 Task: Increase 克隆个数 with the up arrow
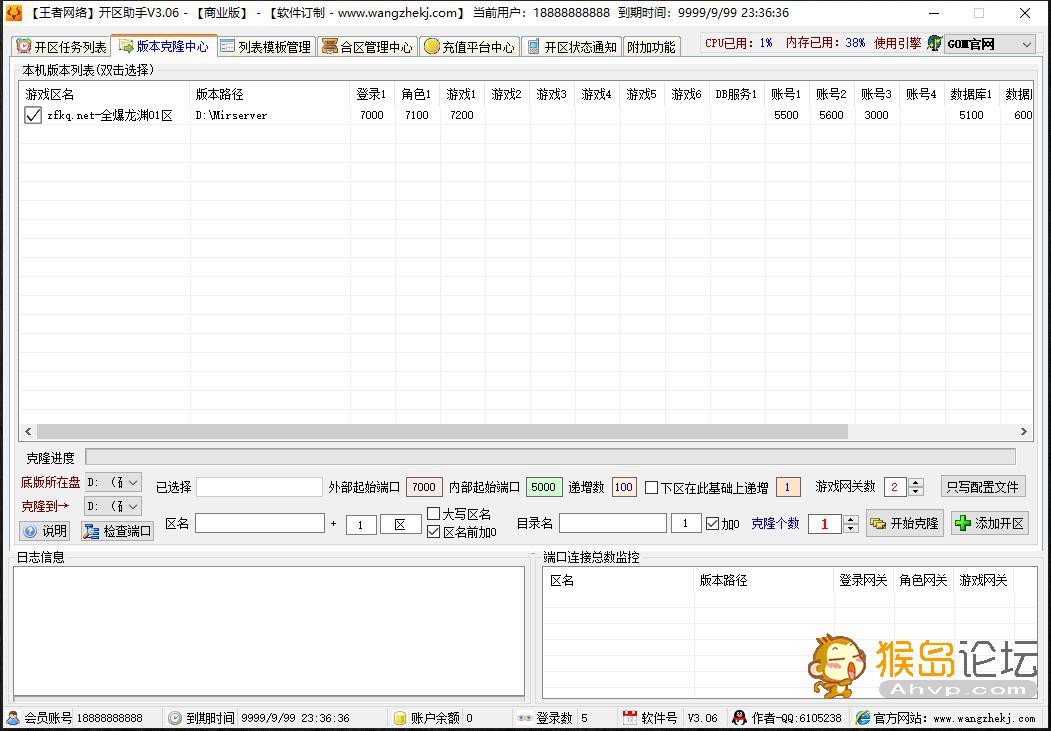(851, 519)
